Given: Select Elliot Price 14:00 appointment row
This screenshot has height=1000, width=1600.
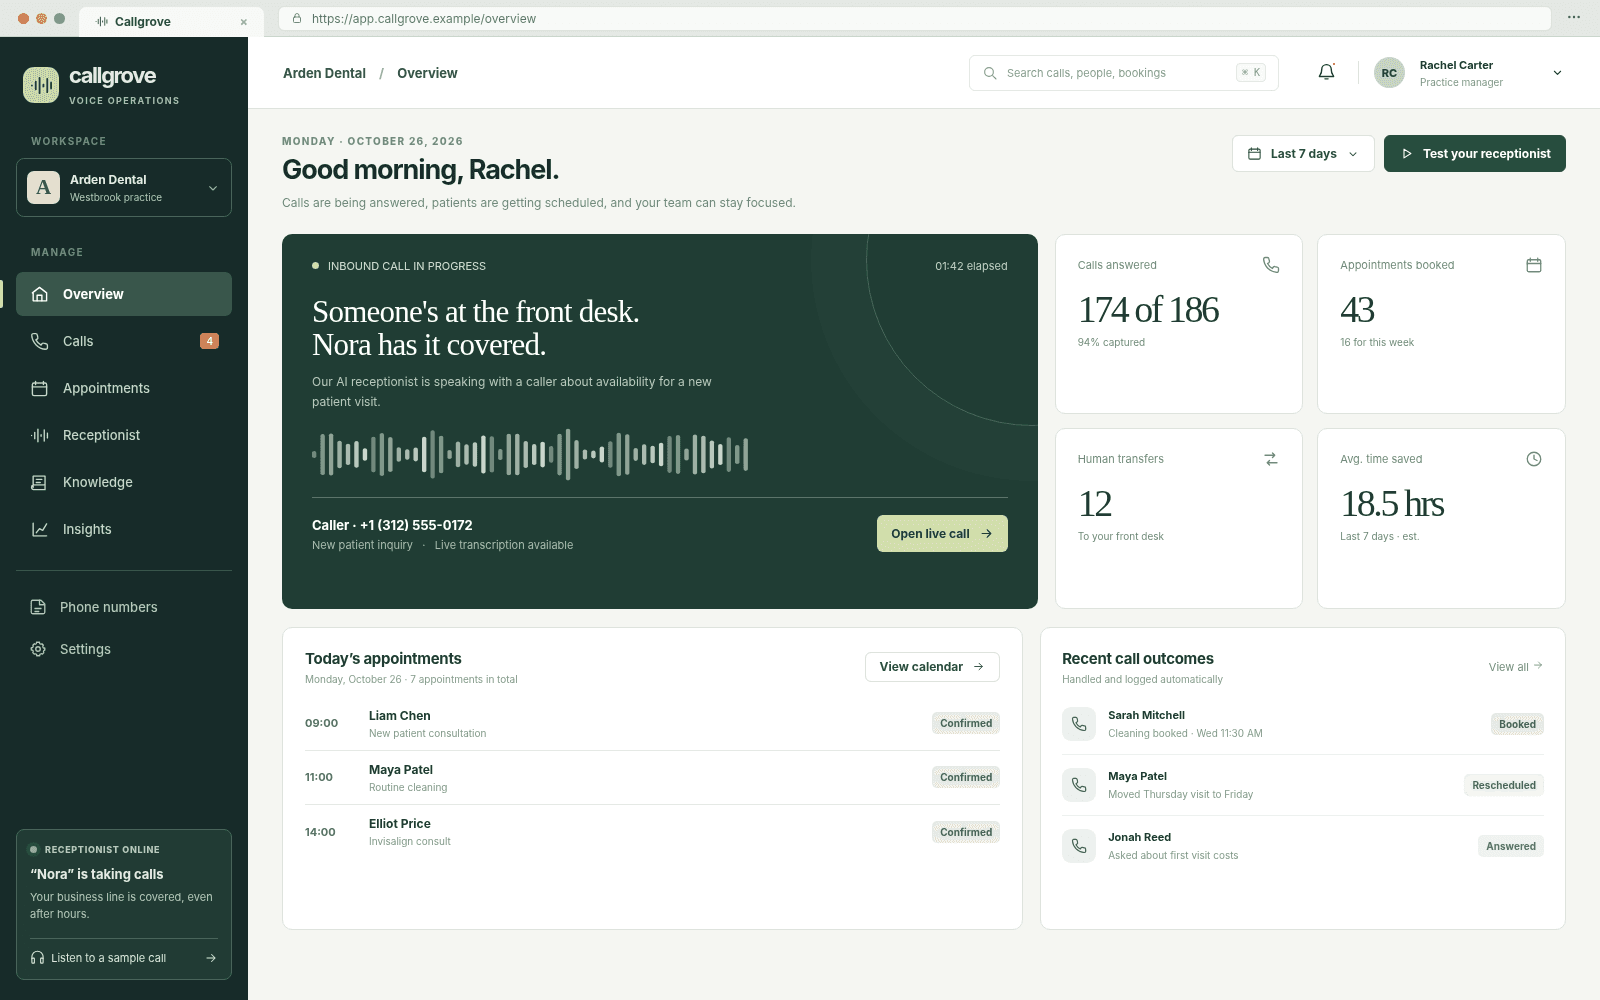Looking at the screenshot, I should 652,832.
